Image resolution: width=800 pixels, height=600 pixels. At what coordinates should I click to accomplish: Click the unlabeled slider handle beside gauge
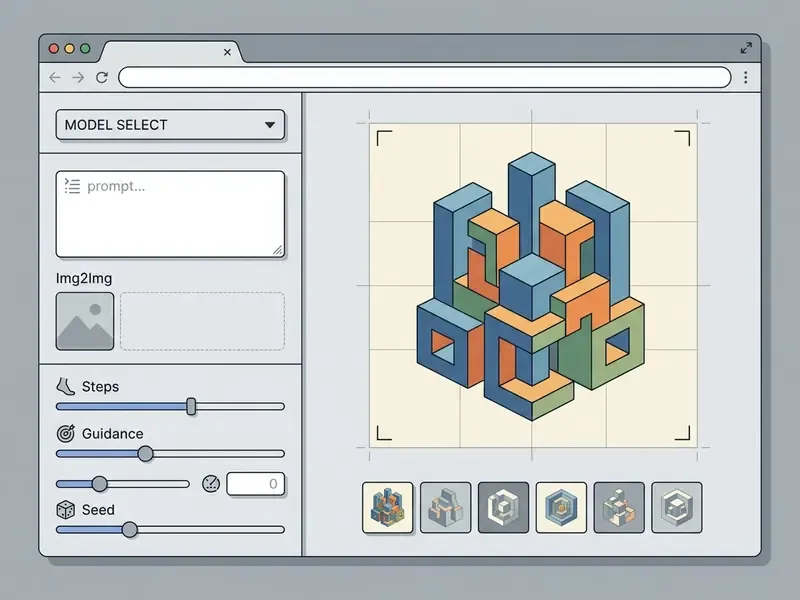click(x=99, y=484)
